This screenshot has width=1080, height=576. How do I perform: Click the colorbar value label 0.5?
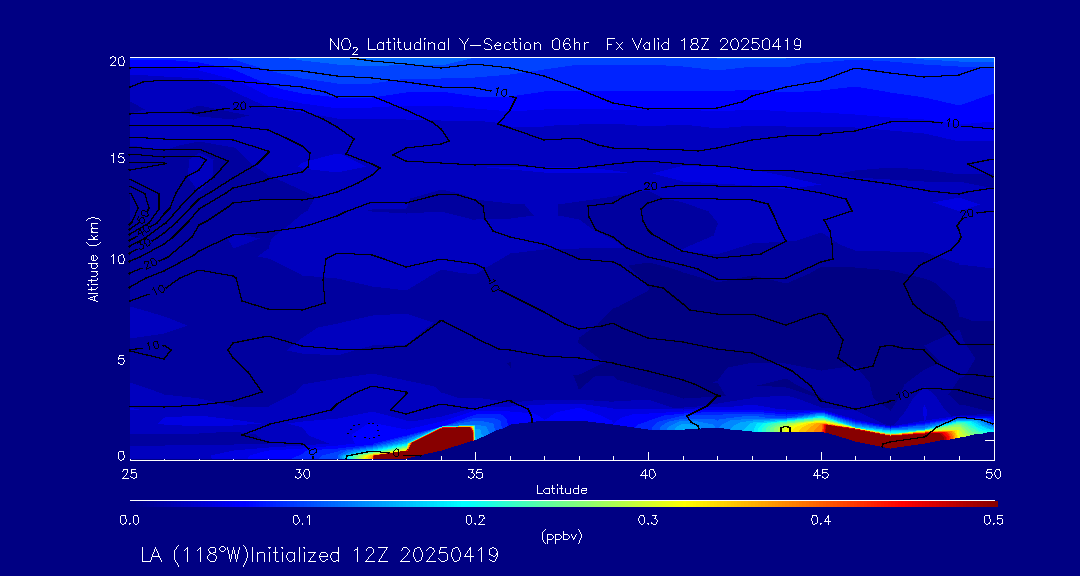click(994, 521)
